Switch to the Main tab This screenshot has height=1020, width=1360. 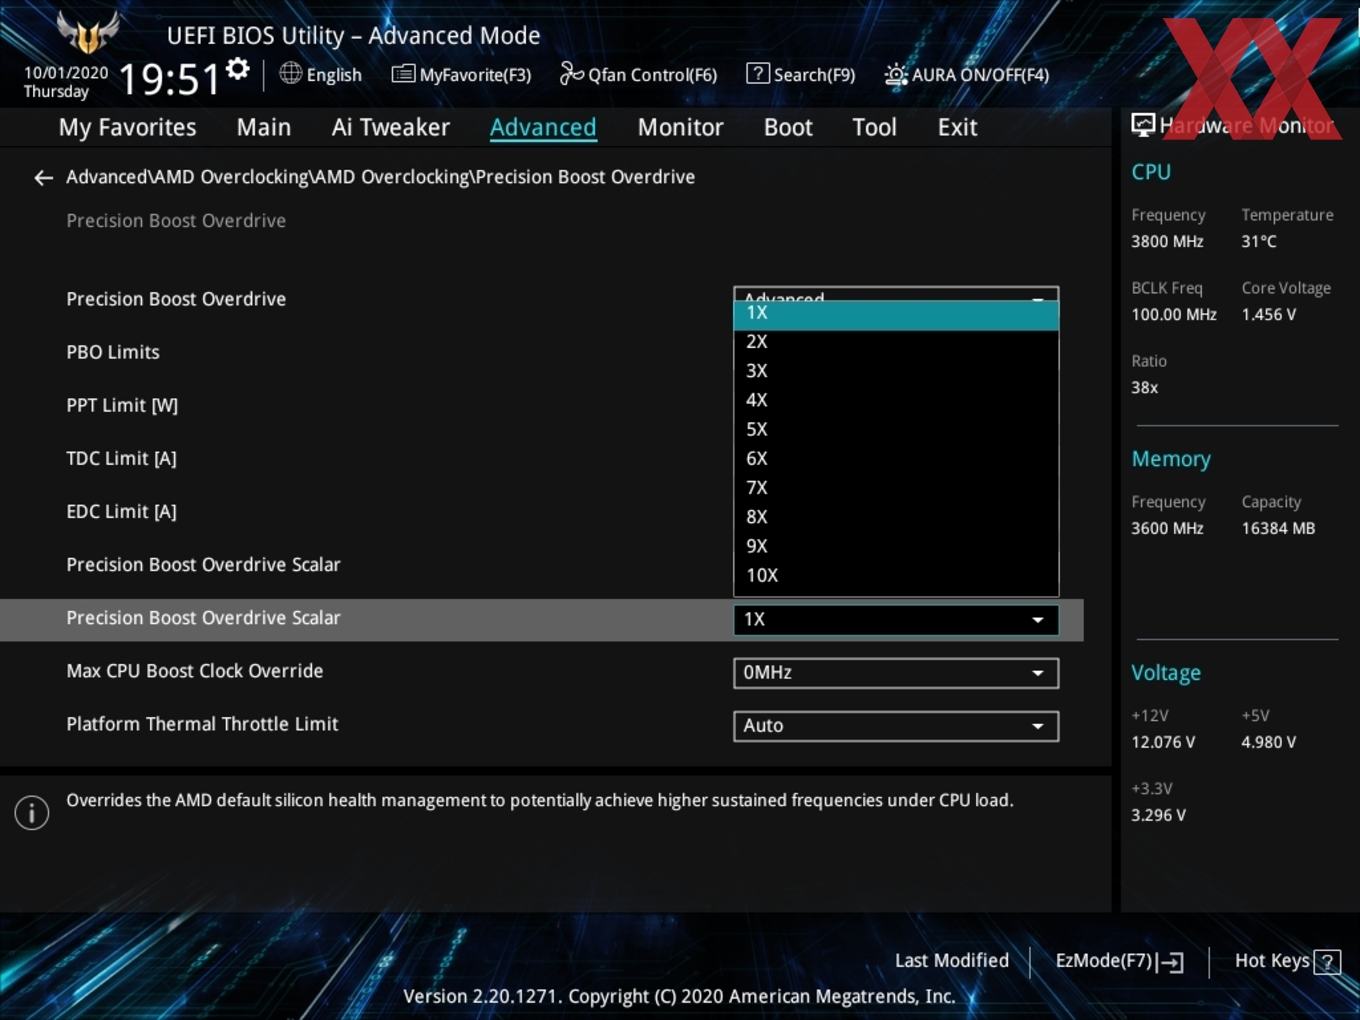[264, 127]
